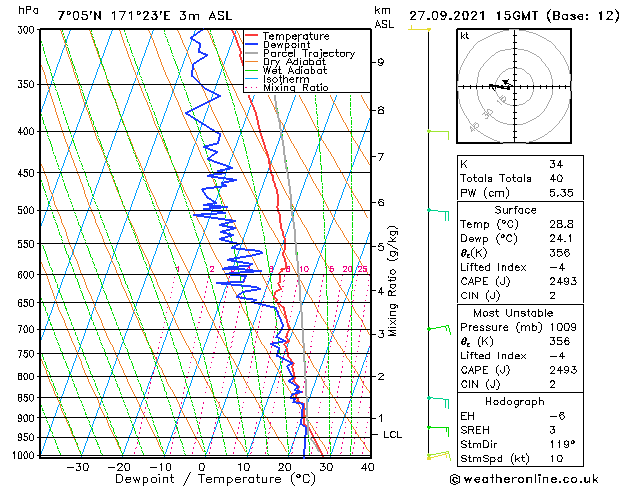Screen dimensions: 629x486
Task: Click the wind barb at 850 hPa level
Action: [438, 402]
